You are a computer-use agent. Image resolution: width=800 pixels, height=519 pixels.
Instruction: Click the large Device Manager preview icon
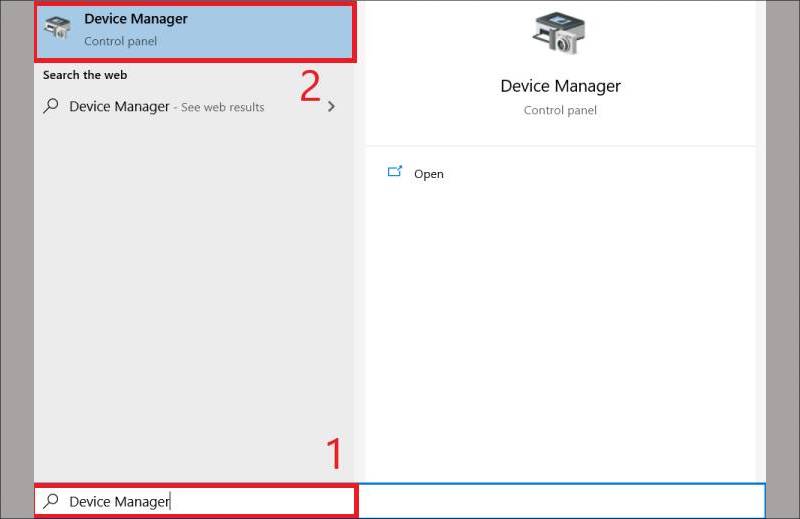(x=559, y=34)
